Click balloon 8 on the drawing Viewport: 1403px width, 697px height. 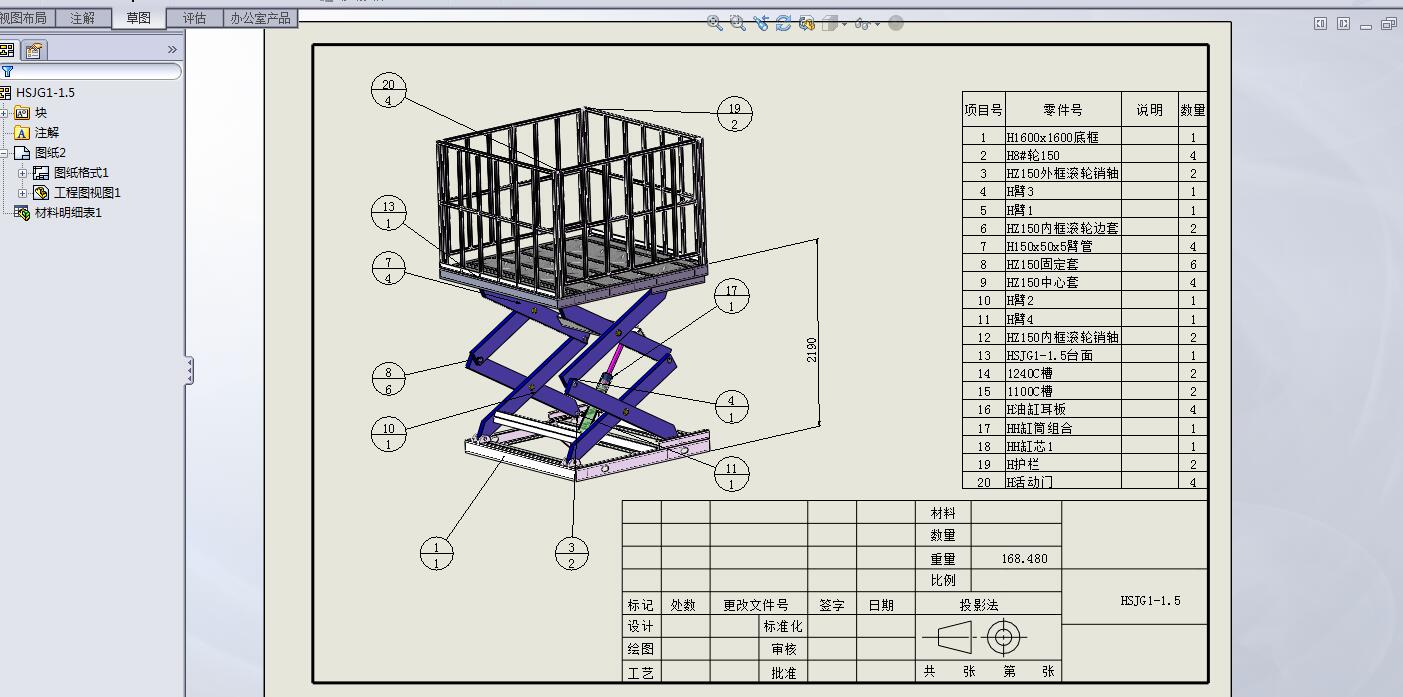tap(388, 380)
